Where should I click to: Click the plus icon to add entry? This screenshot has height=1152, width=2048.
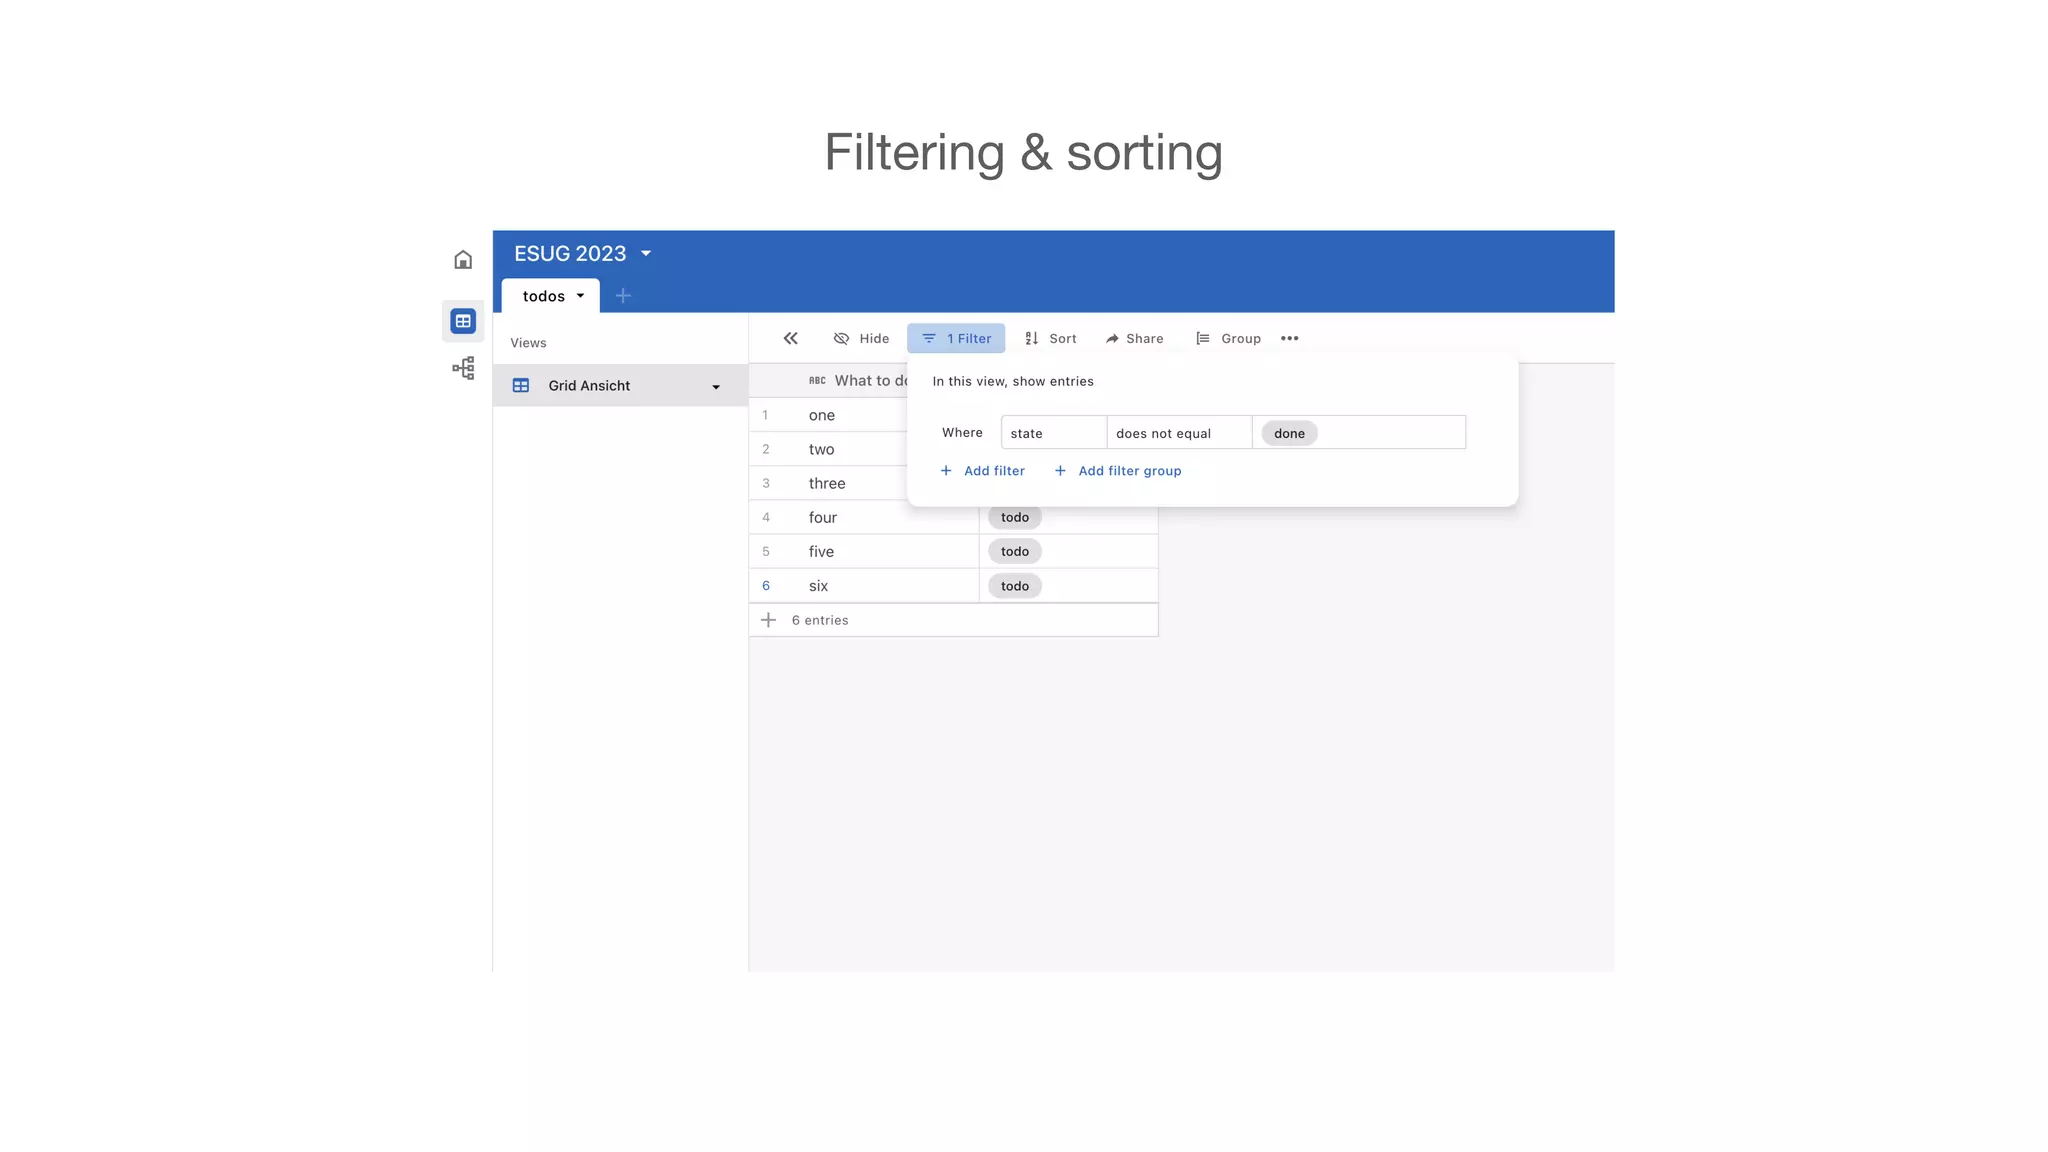click(x=768, y=620)
